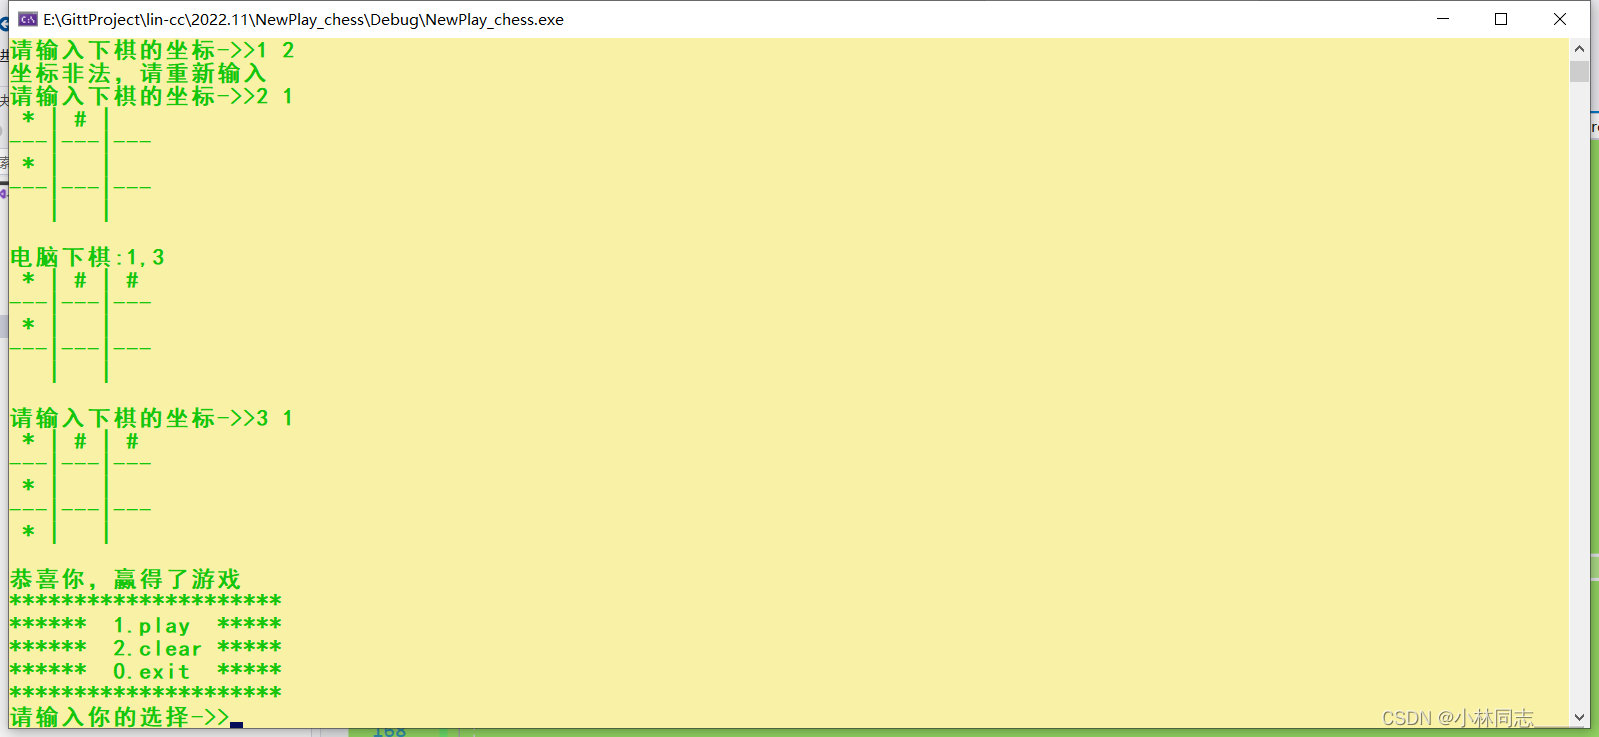This screenshot has width=1599, height=737.
Task: Minimize the NewPlay_chess.exe console window
Action: [x=1443, y=19]
